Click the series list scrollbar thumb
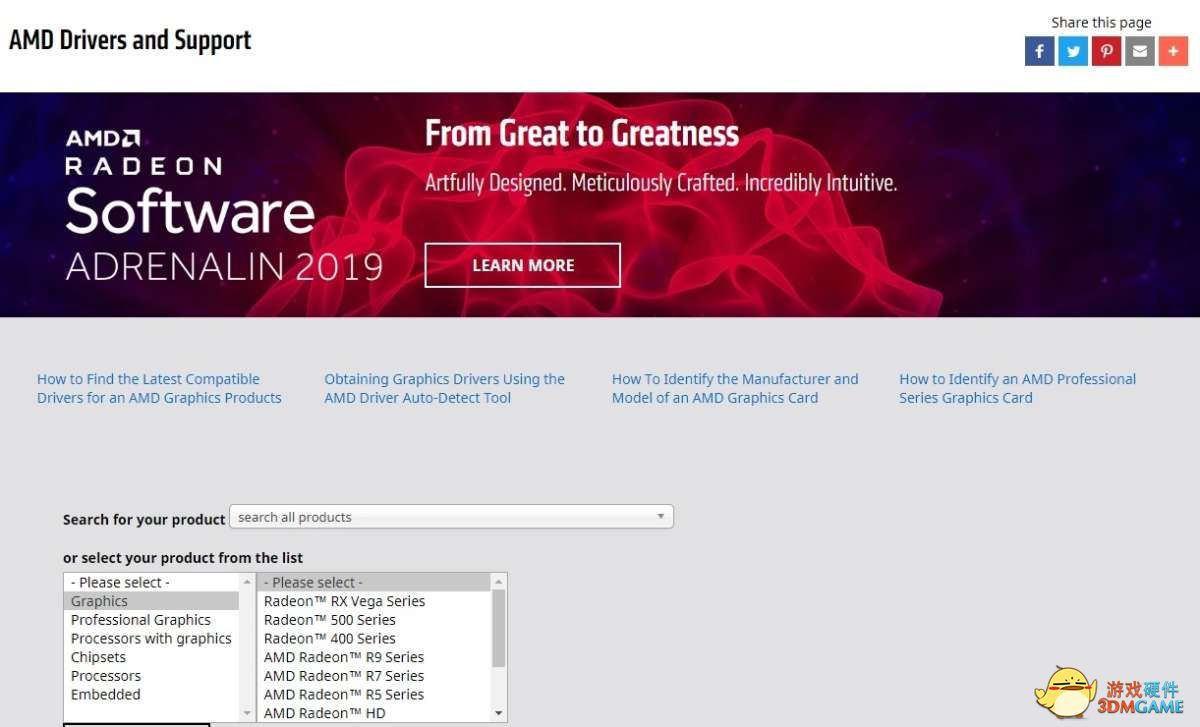 [x=499, y=628]
